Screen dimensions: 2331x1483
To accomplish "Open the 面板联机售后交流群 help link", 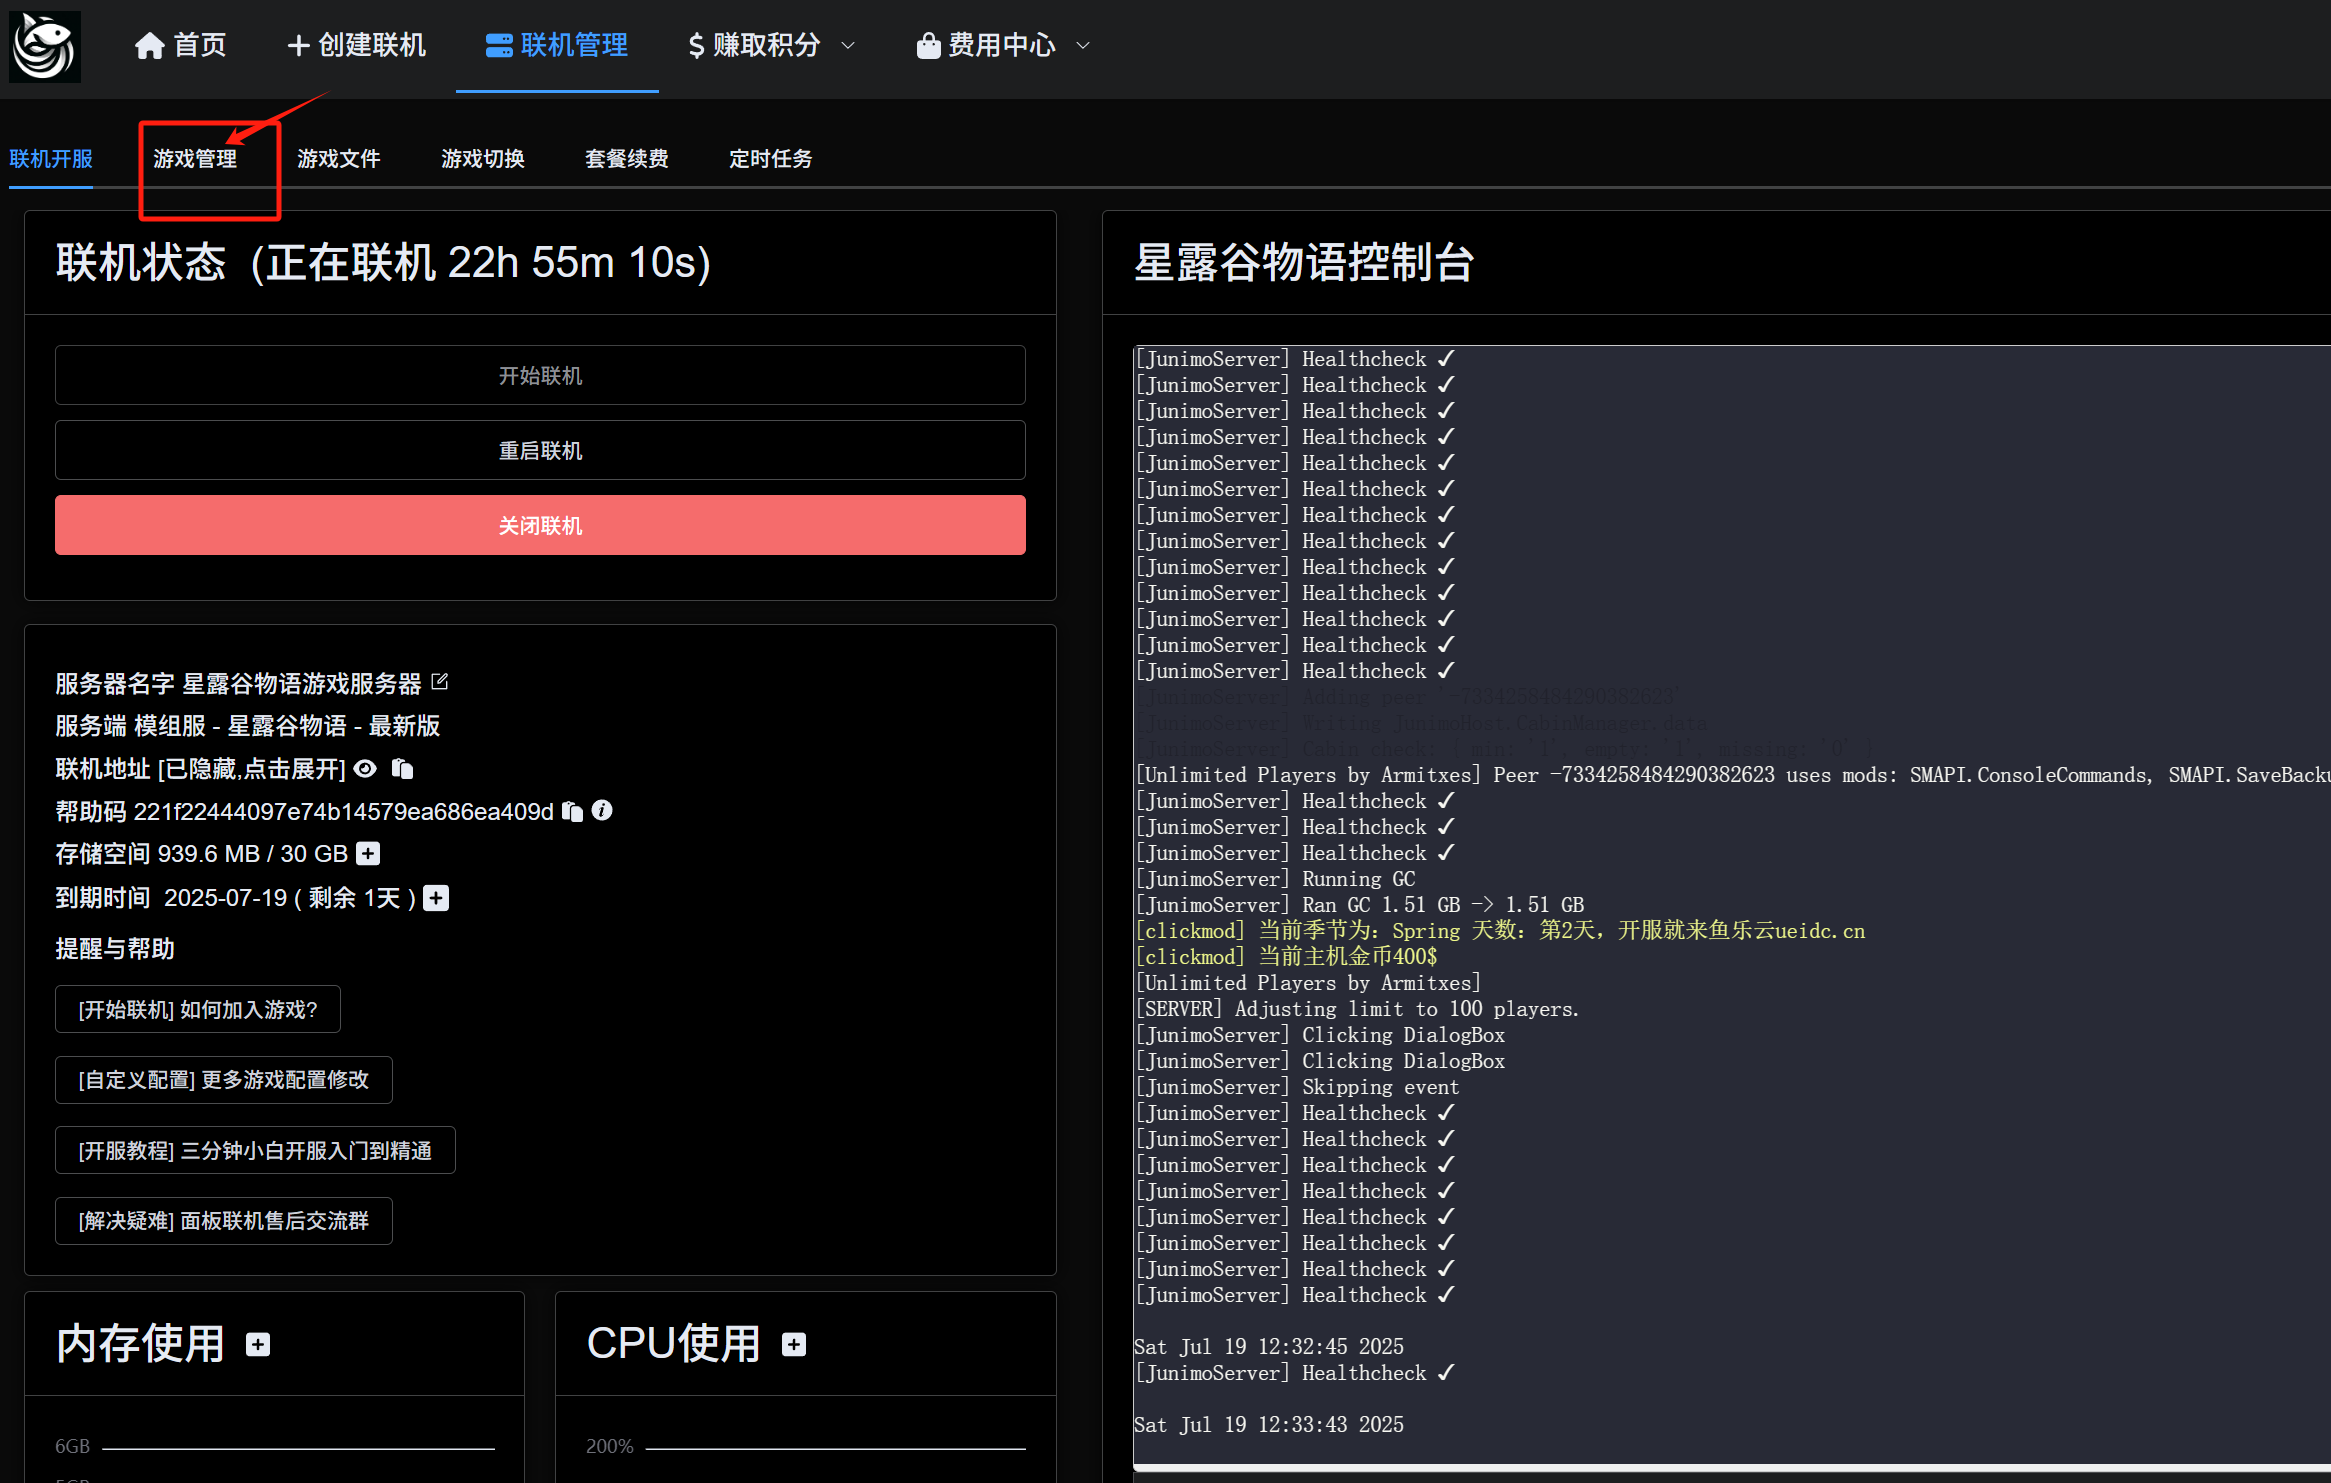I will tap(224, 1221).
